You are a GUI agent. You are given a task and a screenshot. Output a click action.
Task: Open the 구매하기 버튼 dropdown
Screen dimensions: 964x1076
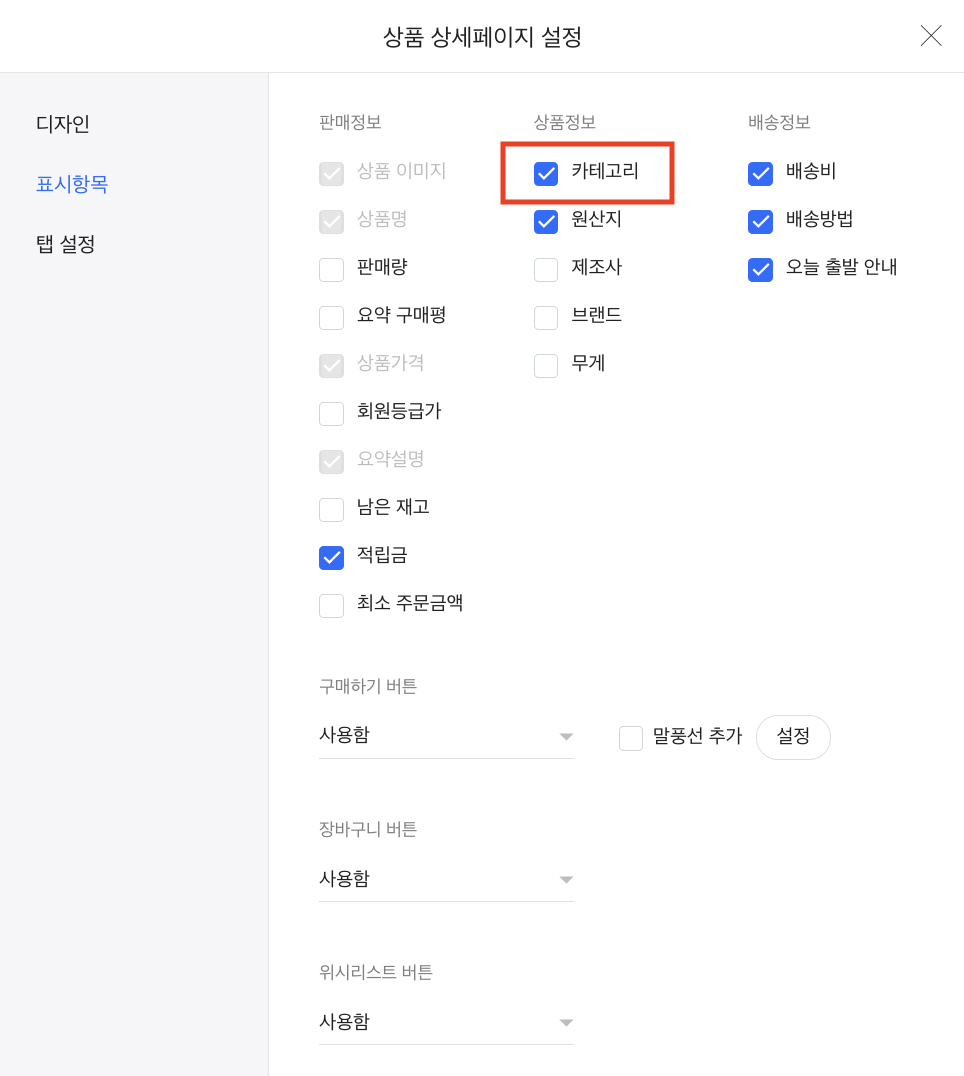click(446, 736)
